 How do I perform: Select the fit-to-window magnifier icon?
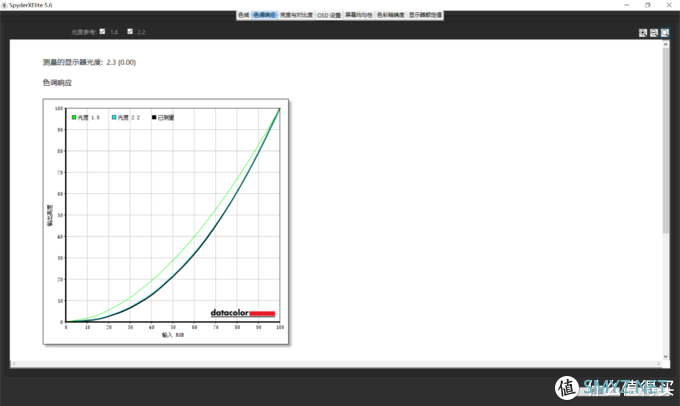click(x=665, y=33)
